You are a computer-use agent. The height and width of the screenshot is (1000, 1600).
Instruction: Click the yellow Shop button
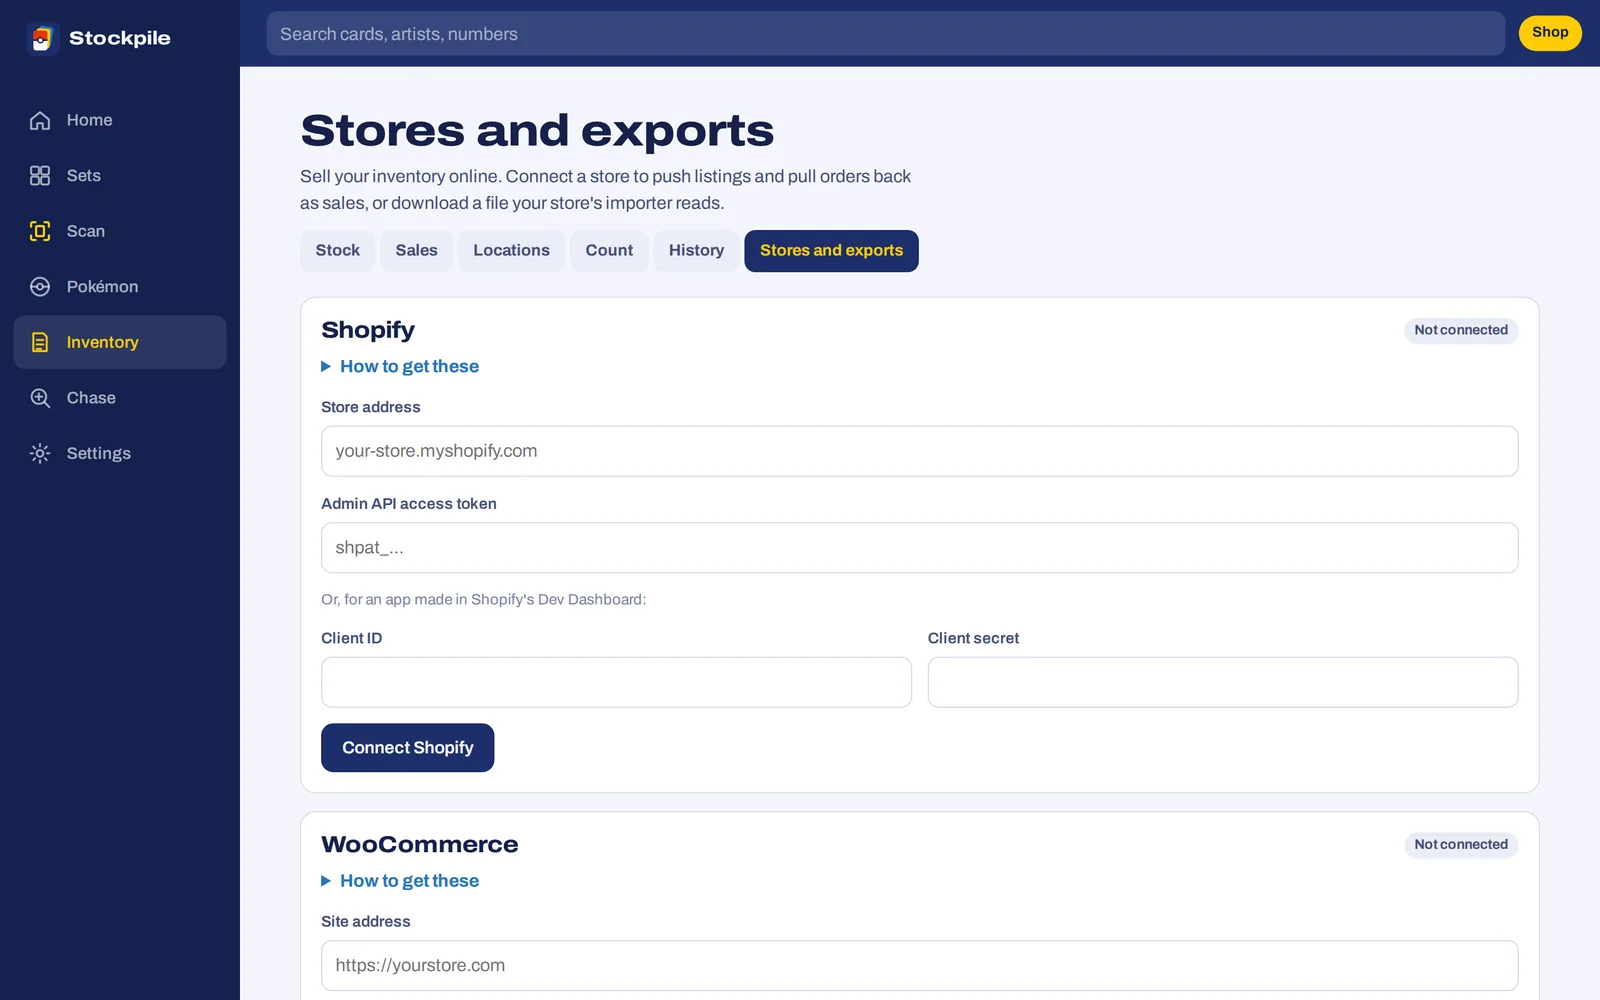pyautogui.click(x=1550, y=33)
